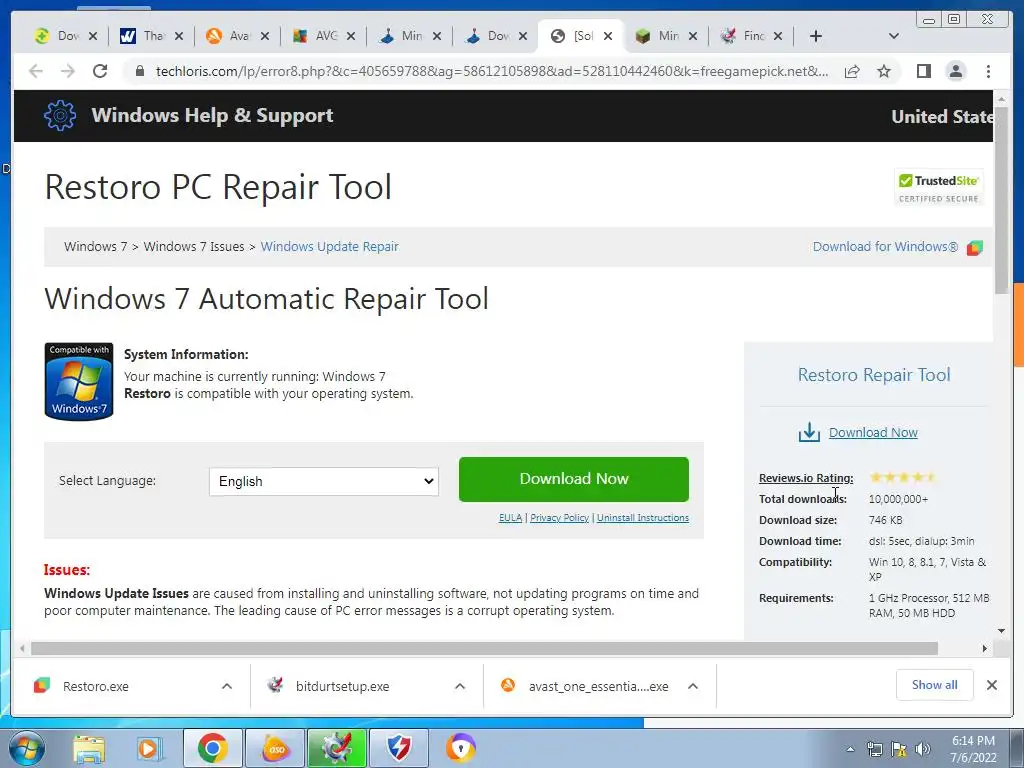Click the share page icon
This screenshot has height=768, width=1024.
pyautogui.click(x=852, y=71)
